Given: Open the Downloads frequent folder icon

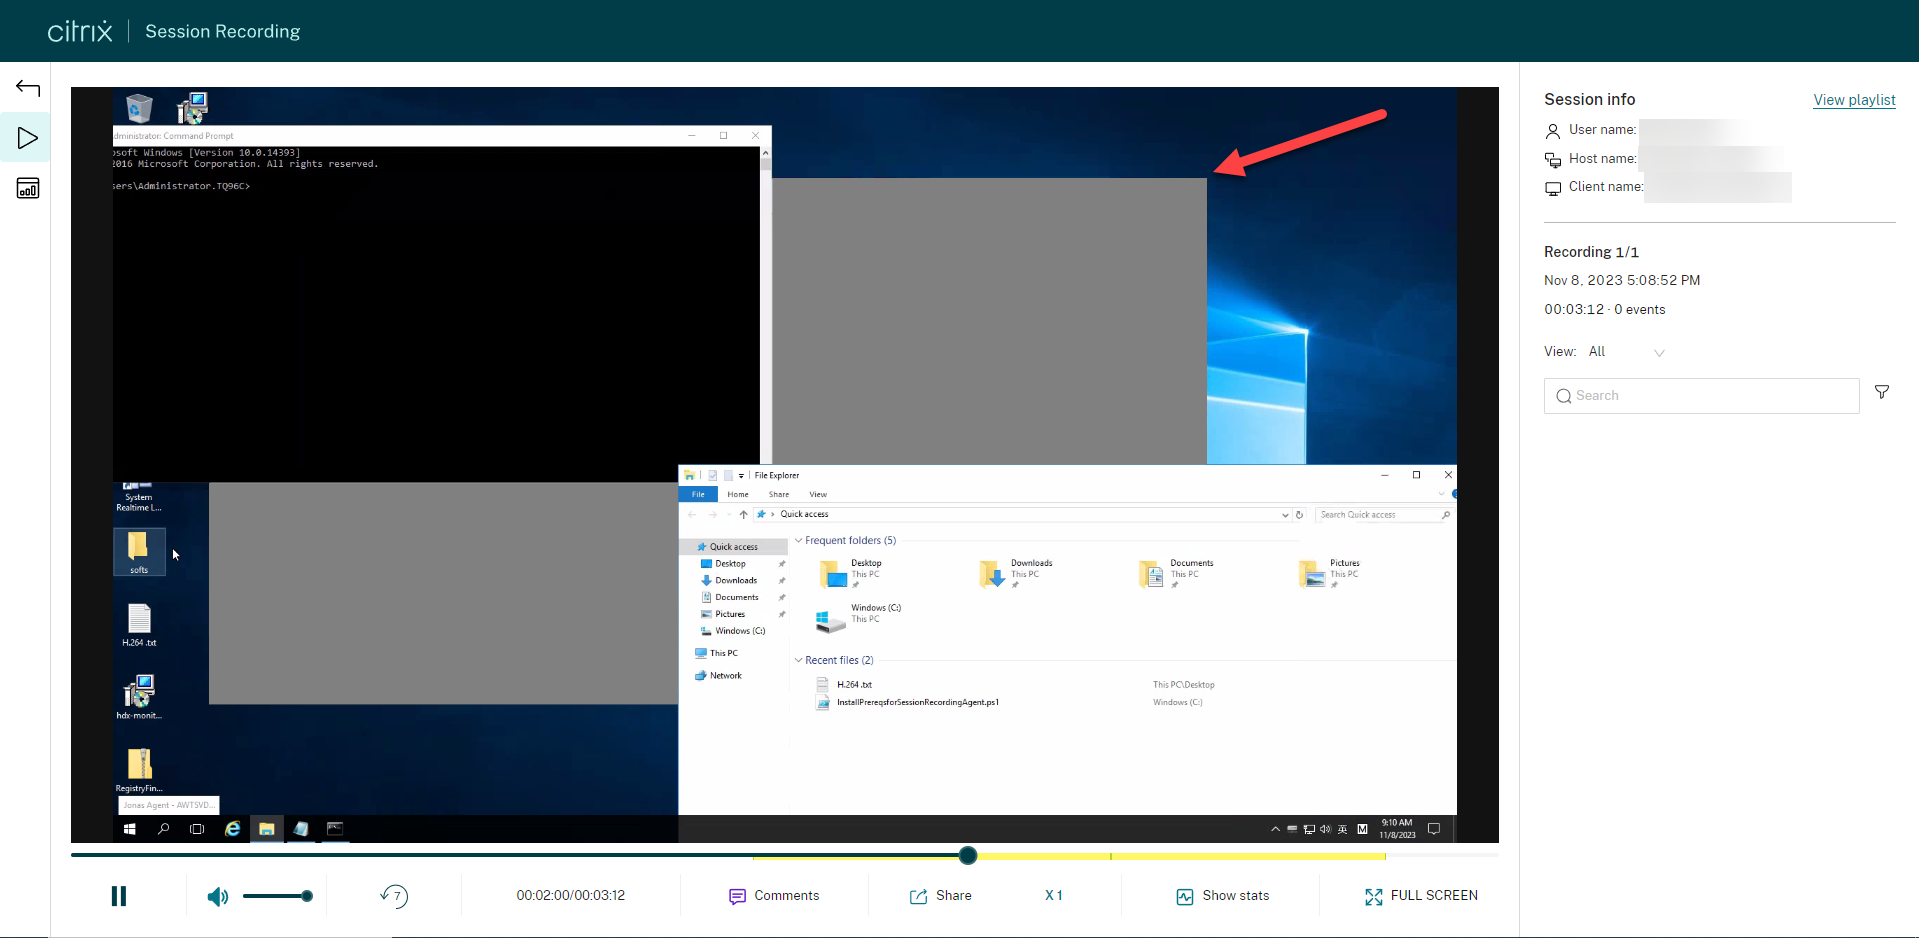Looking at the screenshot, I should 991,574.
